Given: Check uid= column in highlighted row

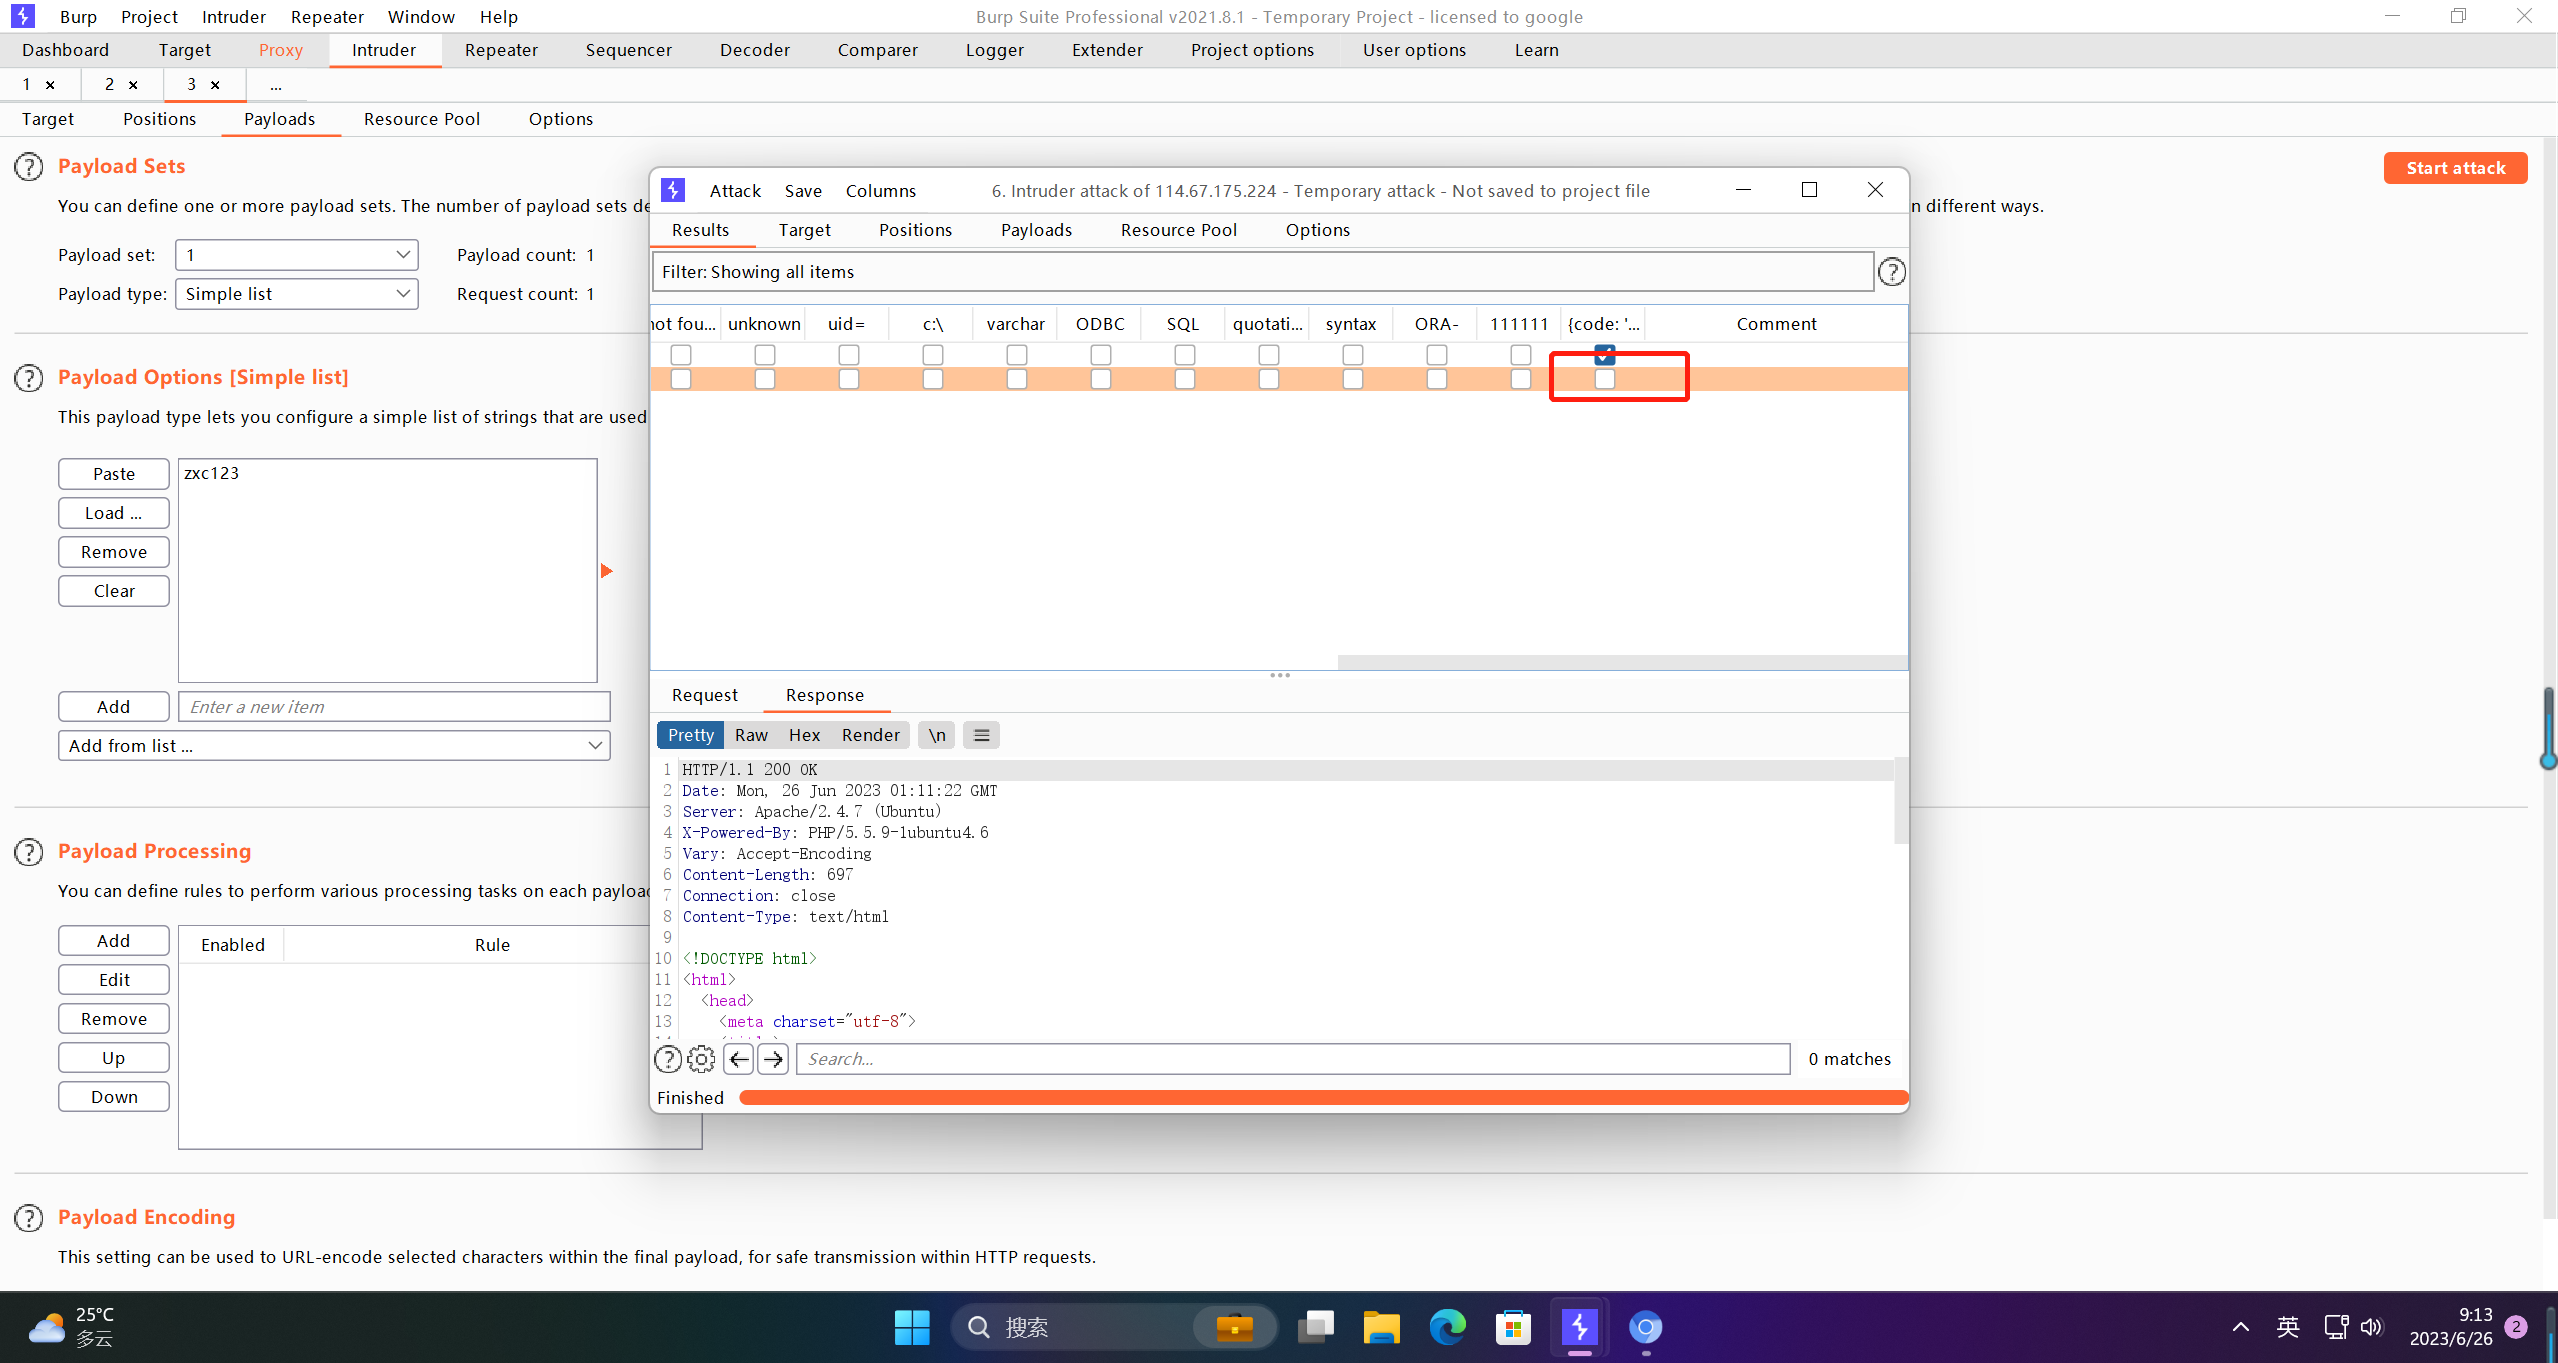Looking at the screenshot, I should (849, 379).
